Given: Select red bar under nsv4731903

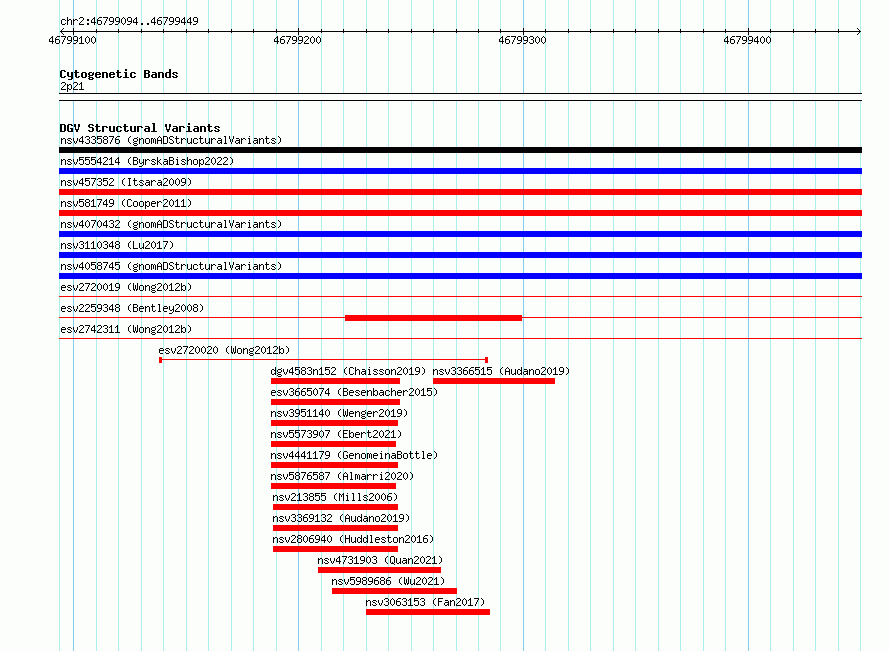Looking at the screenshot, I should click(379, 570).
